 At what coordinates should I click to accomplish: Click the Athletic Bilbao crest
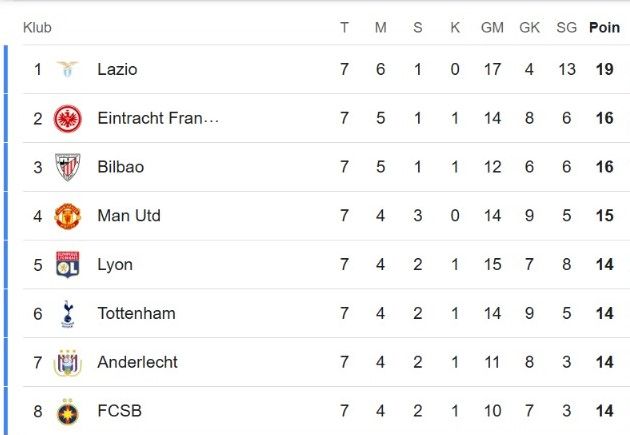tap(68, 167)
